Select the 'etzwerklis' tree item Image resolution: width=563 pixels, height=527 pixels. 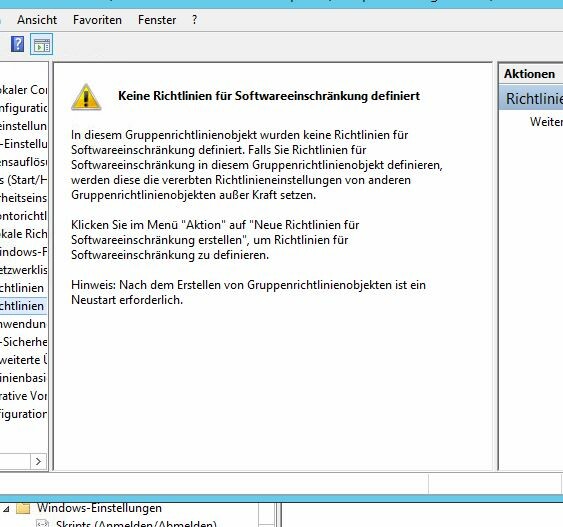(23, 270)
